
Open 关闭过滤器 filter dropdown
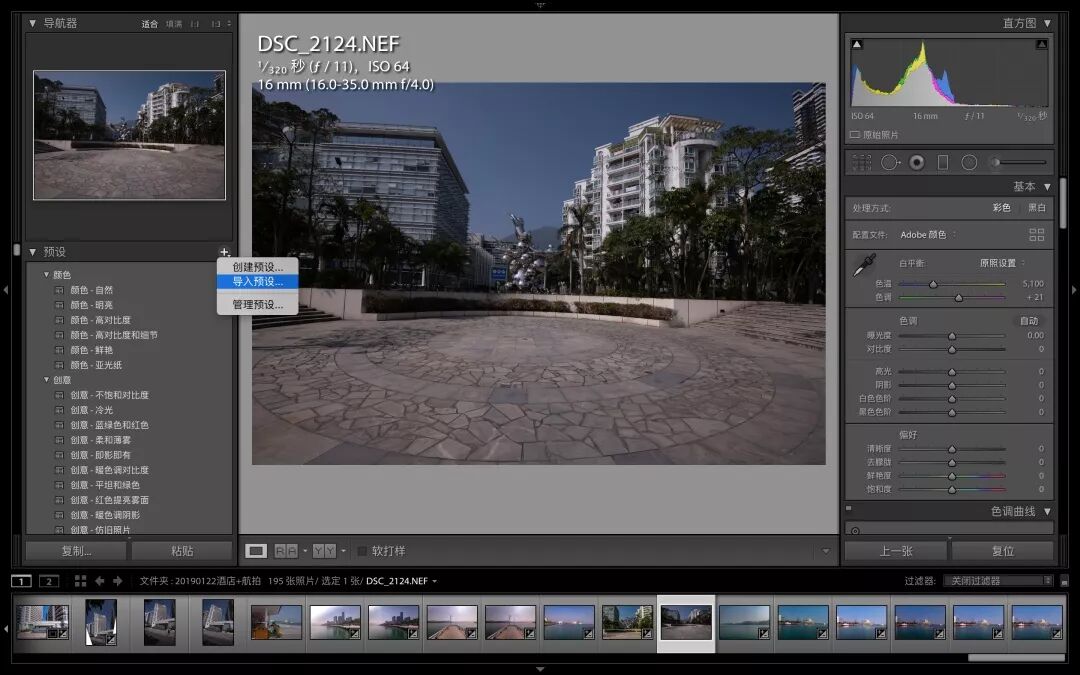coord(997,581)
